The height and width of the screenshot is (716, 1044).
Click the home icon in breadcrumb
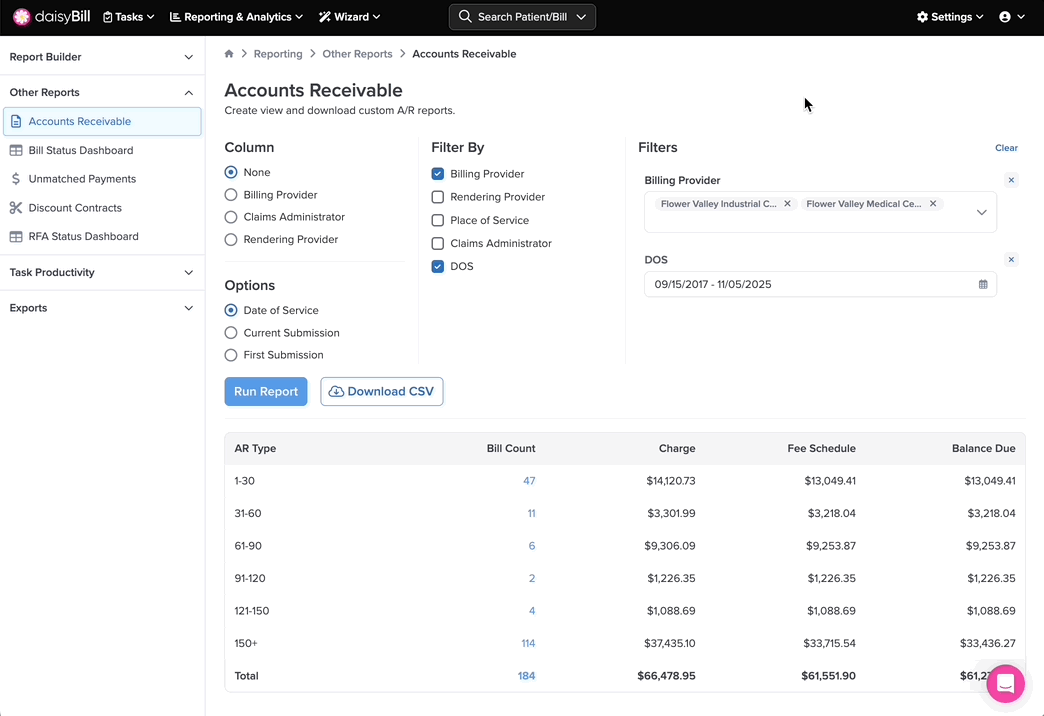point(229,54)
